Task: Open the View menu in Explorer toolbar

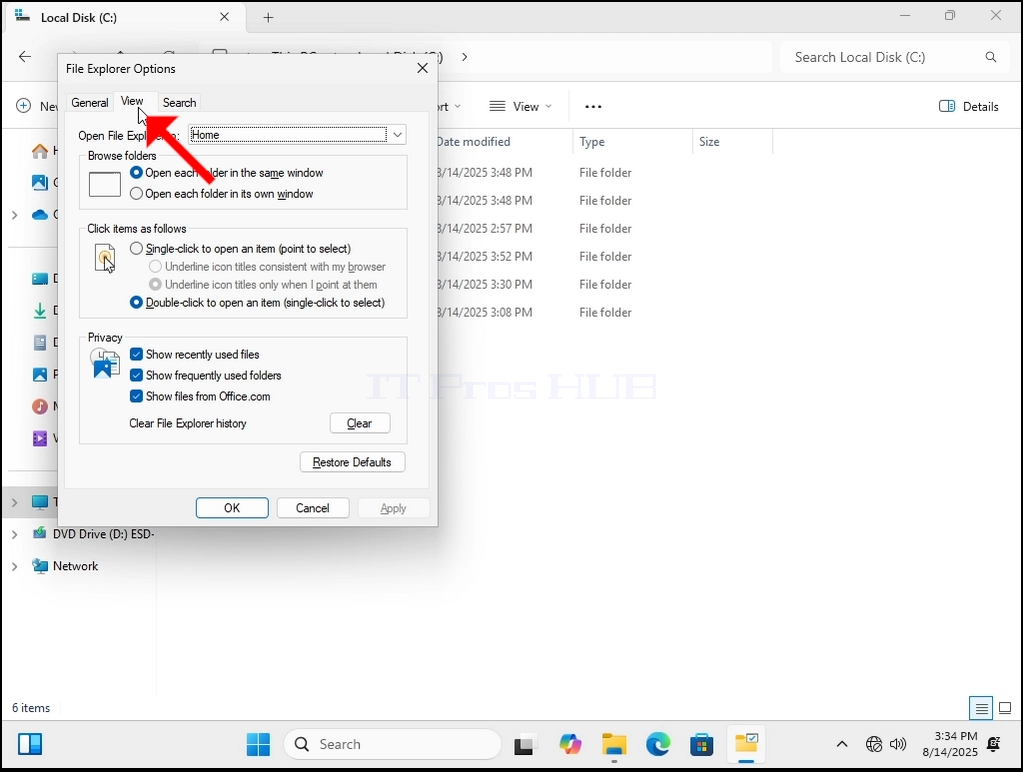Action: point(521,106)
